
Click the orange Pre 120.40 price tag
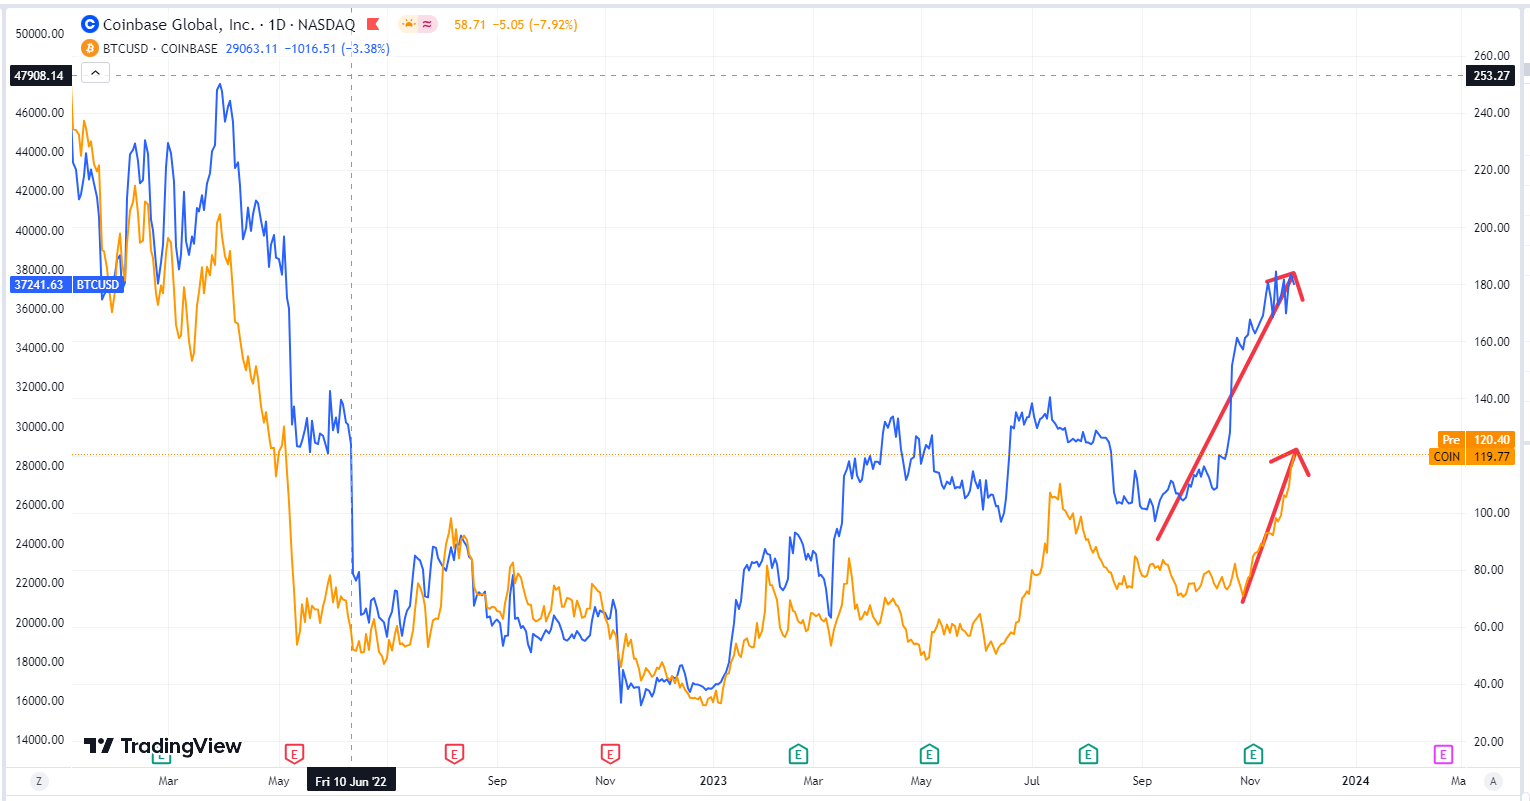1476,440
